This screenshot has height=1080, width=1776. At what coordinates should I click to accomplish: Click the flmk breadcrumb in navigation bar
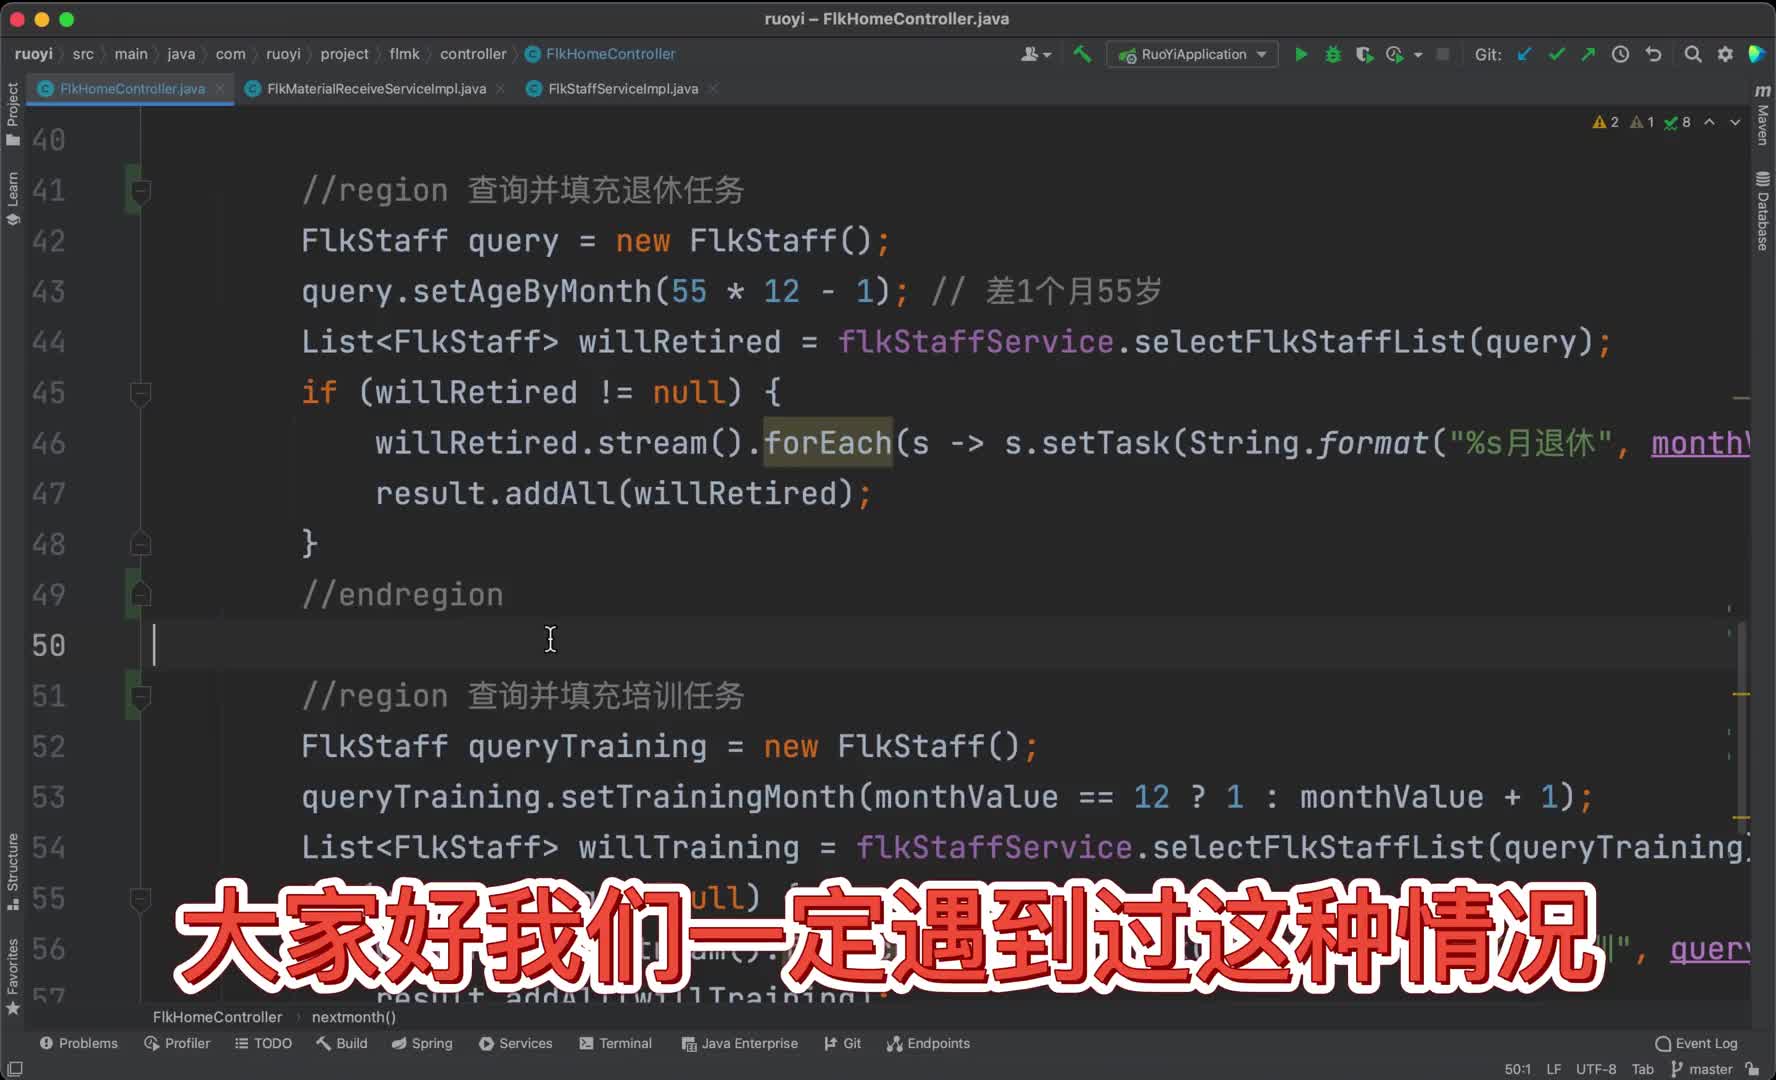point(404,54)
